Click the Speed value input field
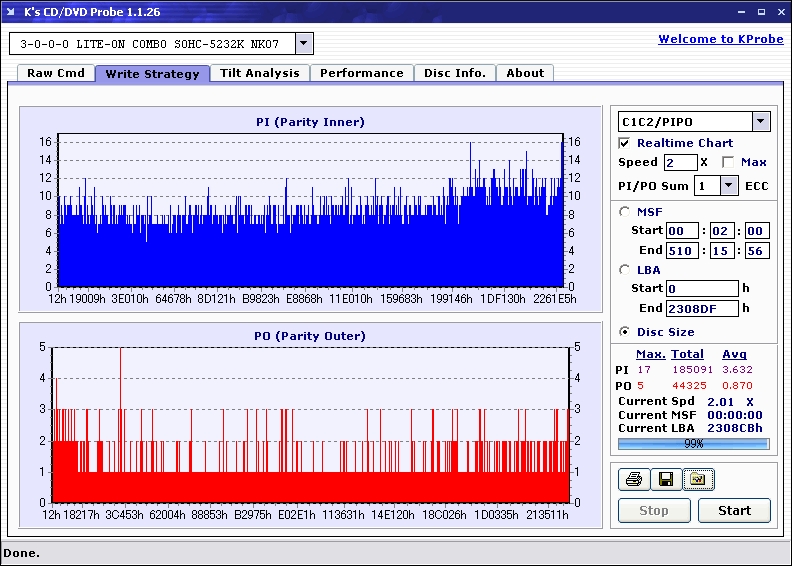Image resolution: width=792 pixels, height=566 pixels. 680,162
